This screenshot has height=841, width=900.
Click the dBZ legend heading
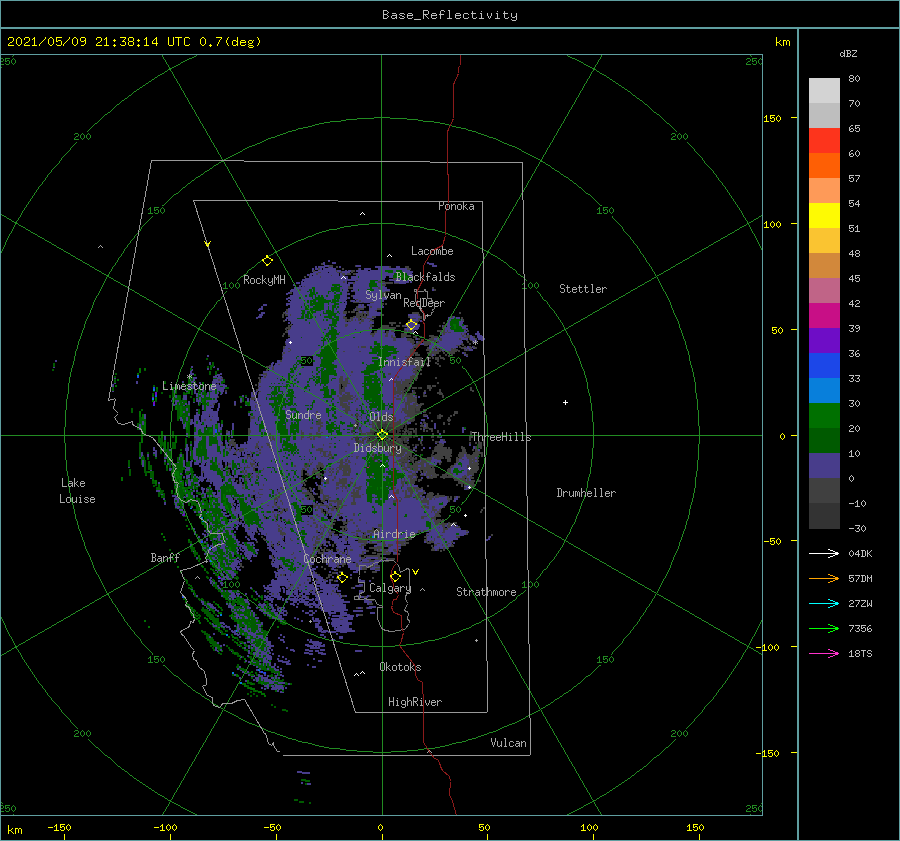[848, 53]
